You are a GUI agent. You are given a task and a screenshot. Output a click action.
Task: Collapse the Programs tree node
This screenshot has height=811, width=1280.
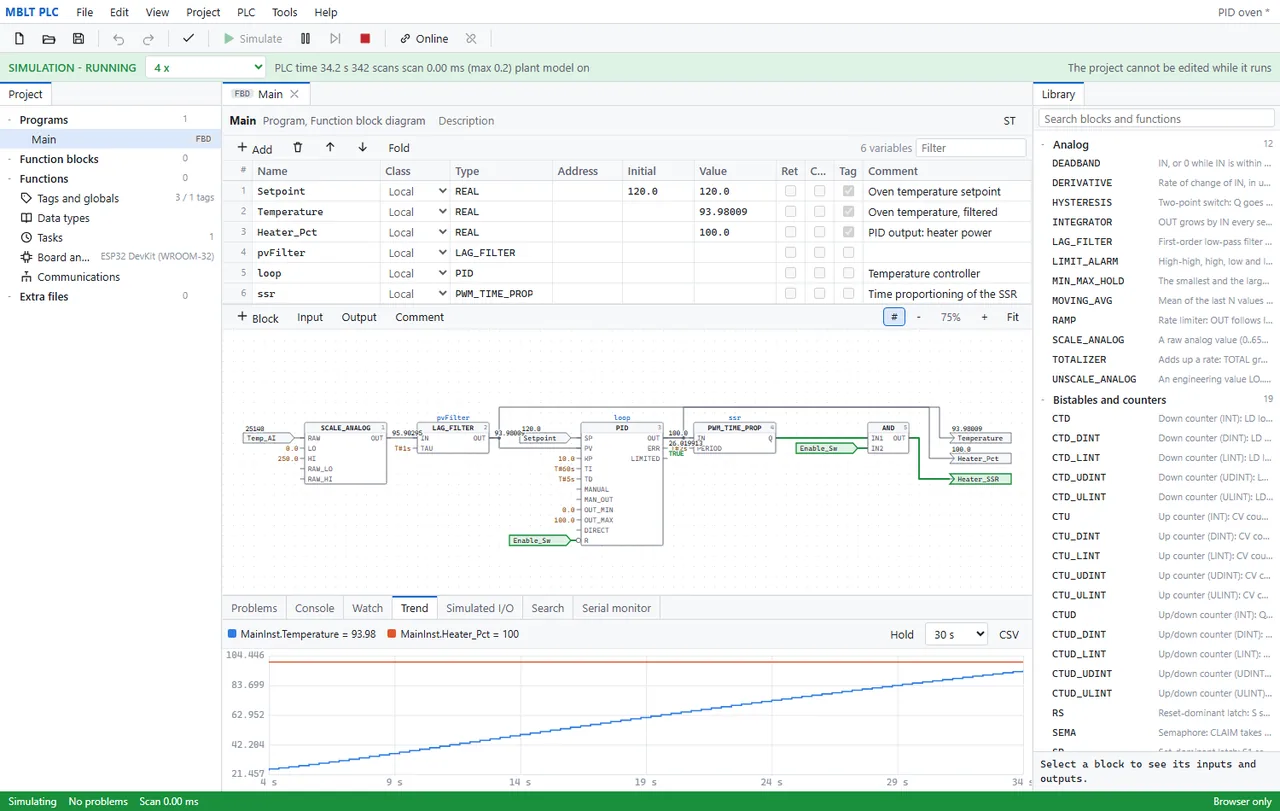coord(10,120)
